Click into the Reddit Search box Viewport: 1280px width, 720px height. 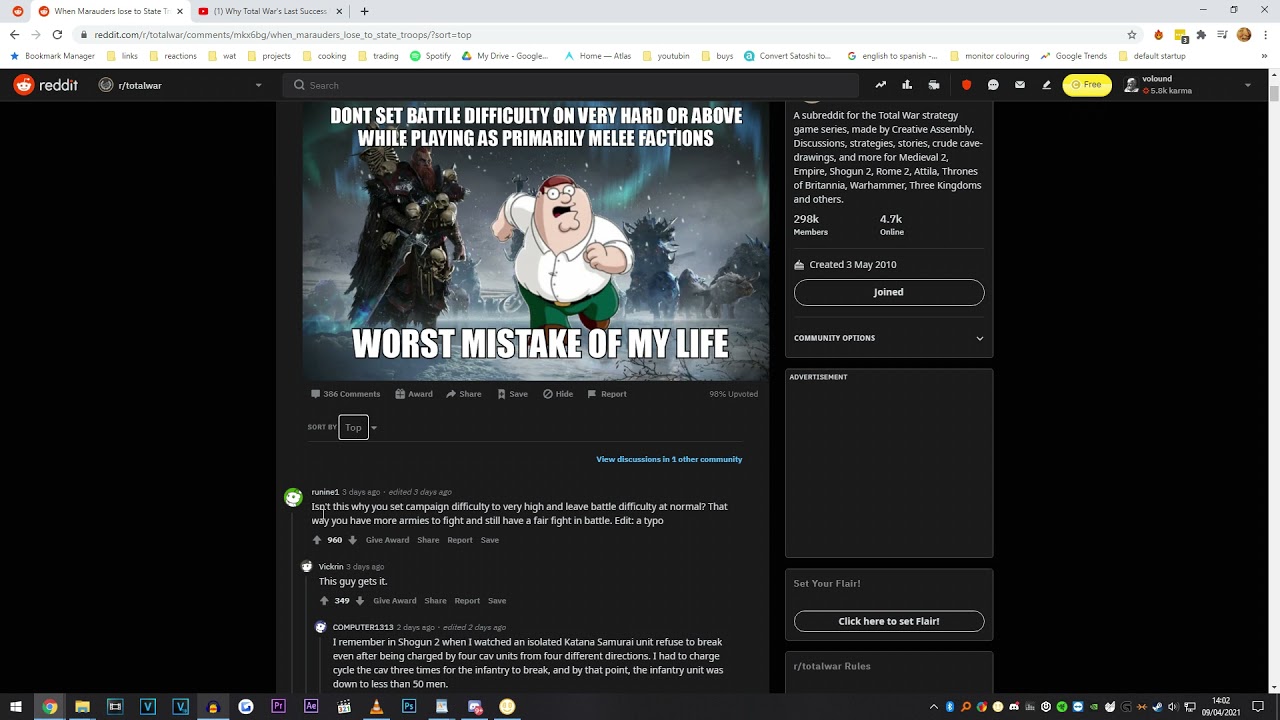coord(571,85)
